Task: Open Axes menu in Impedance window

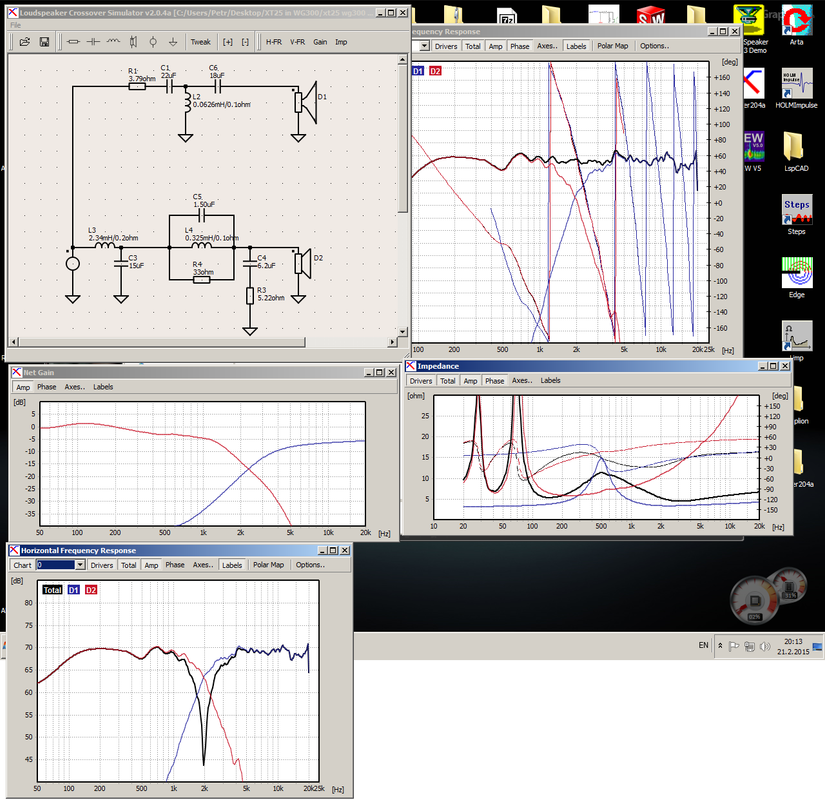Action: click(522, 381)
